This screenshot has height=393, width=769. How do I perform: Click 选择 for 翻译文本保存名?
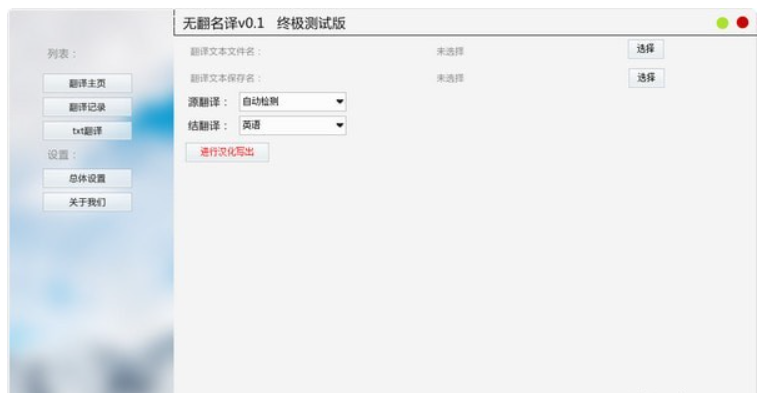point(646,78)
